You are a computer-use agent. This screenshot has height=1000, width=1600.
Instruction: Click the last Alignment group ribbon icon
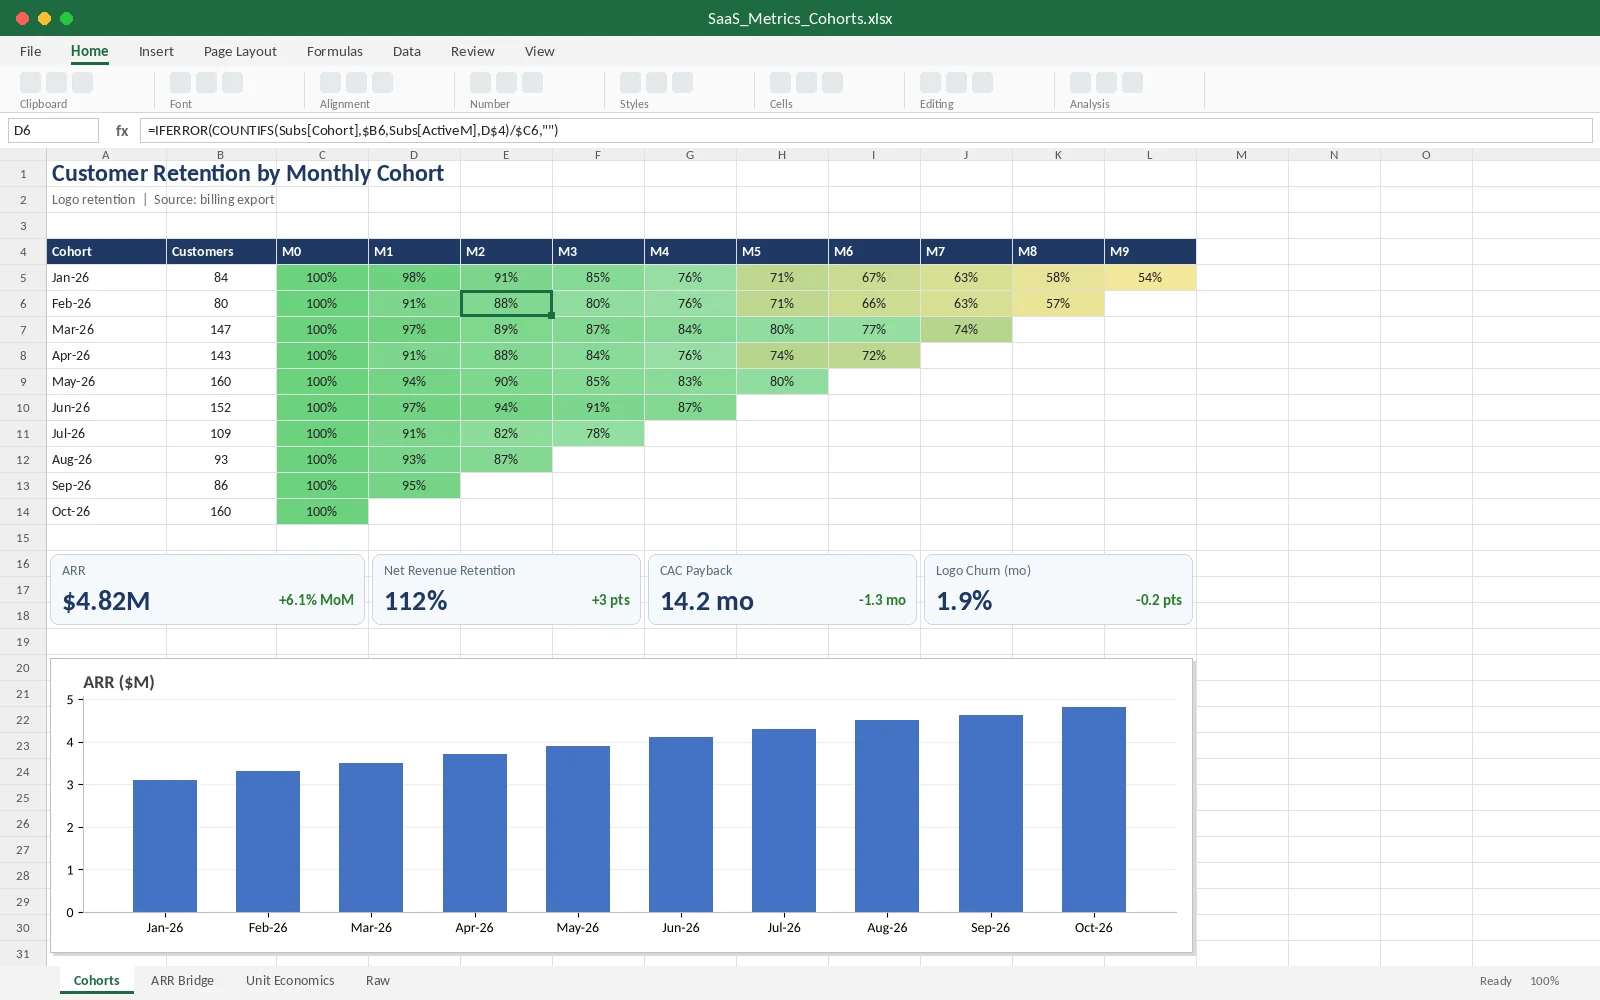[383, 83]
